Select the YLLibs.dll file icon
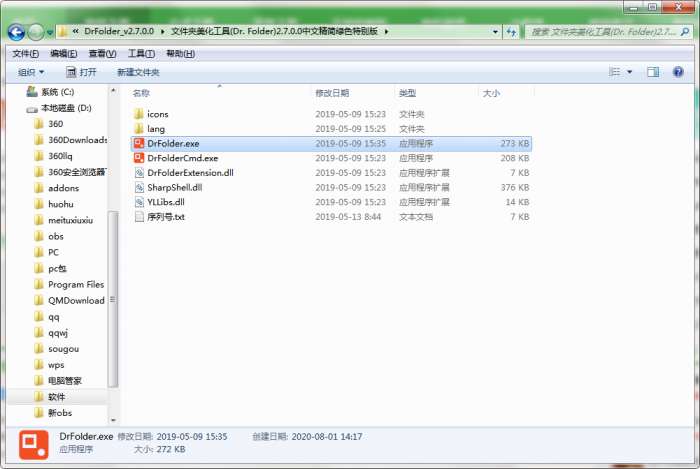 pyautogui.click(x=139, y=202)
